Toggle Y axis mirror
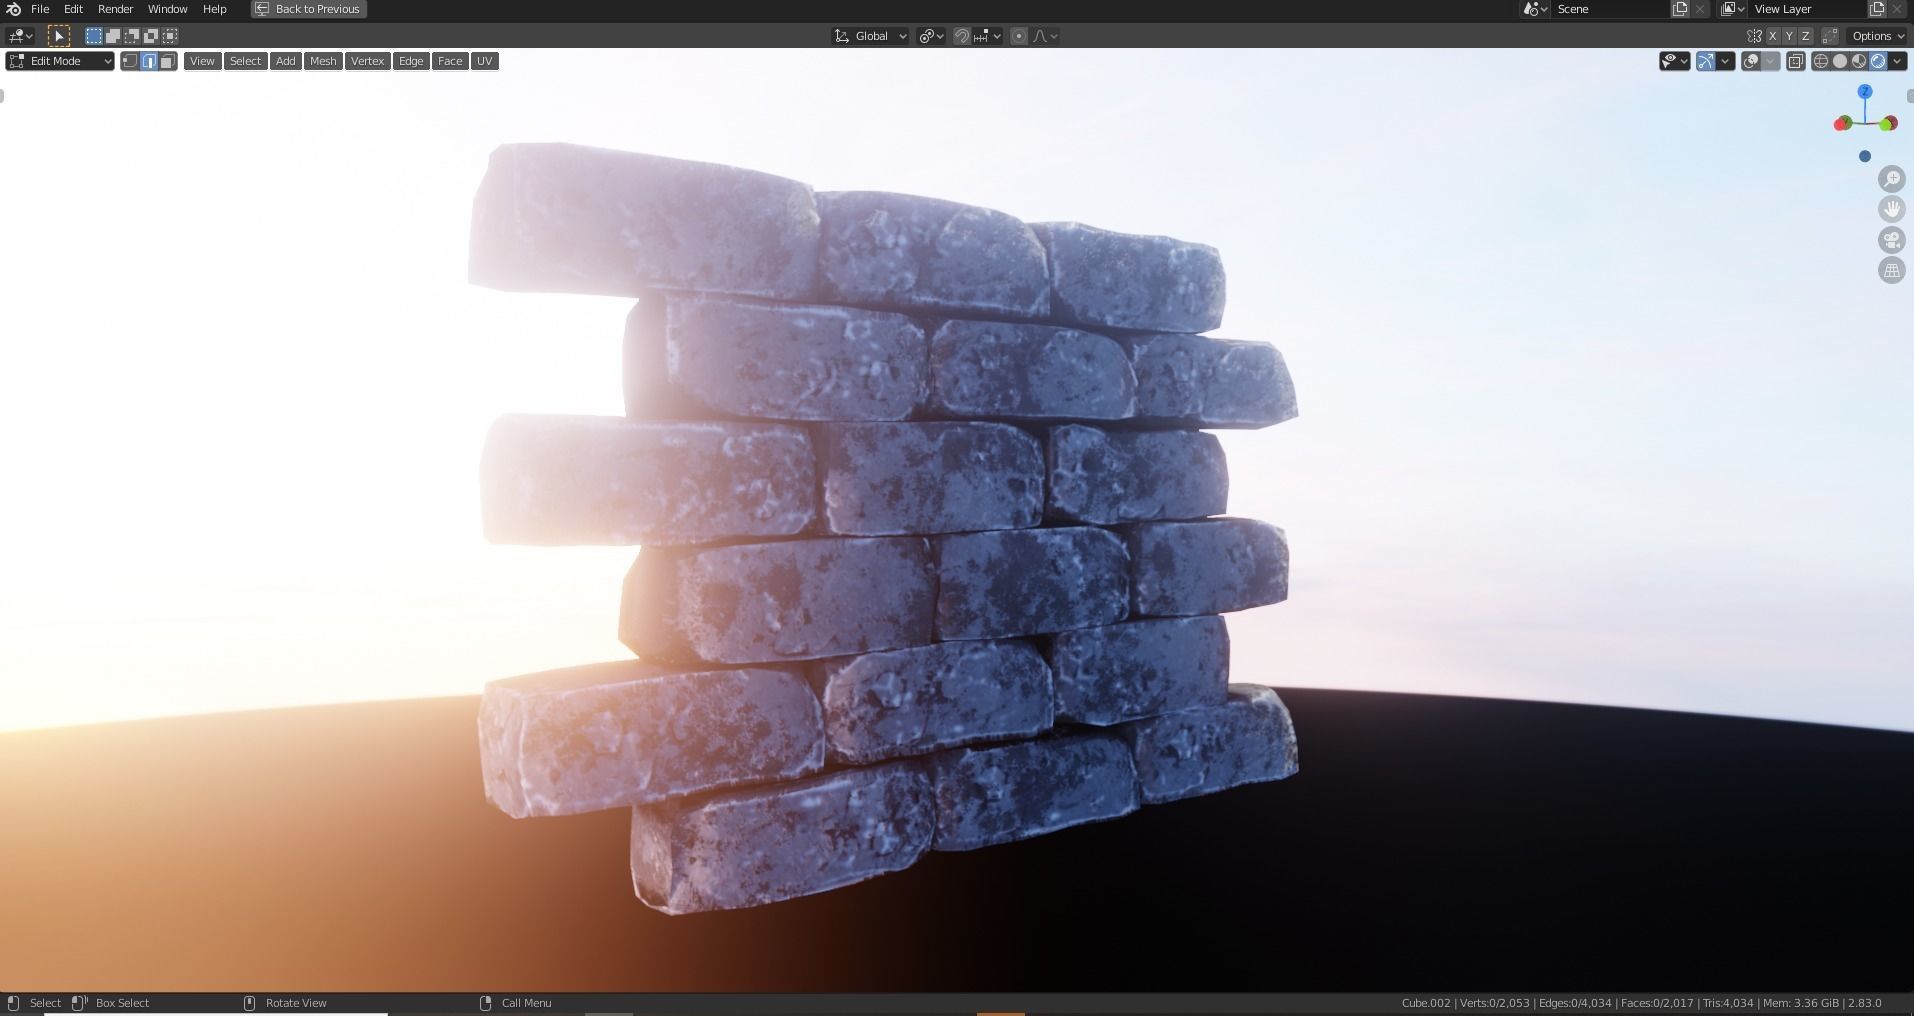 (1789, 36)
